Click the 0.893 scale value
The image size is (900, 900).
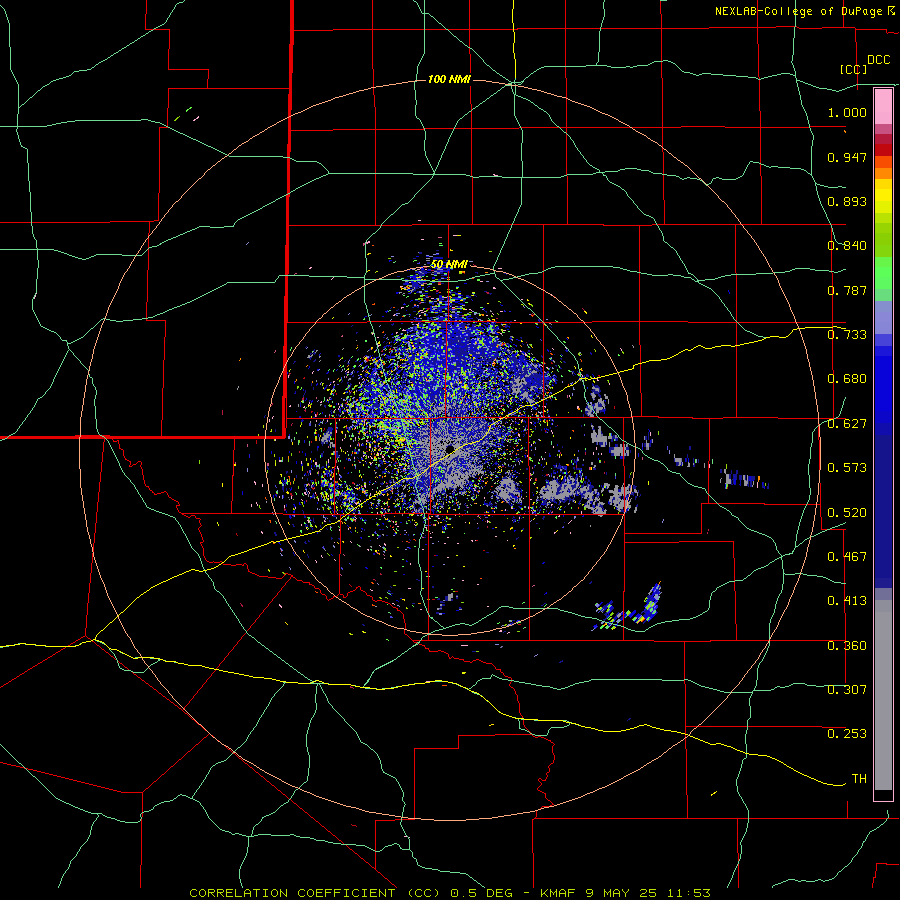pos(847,201)
